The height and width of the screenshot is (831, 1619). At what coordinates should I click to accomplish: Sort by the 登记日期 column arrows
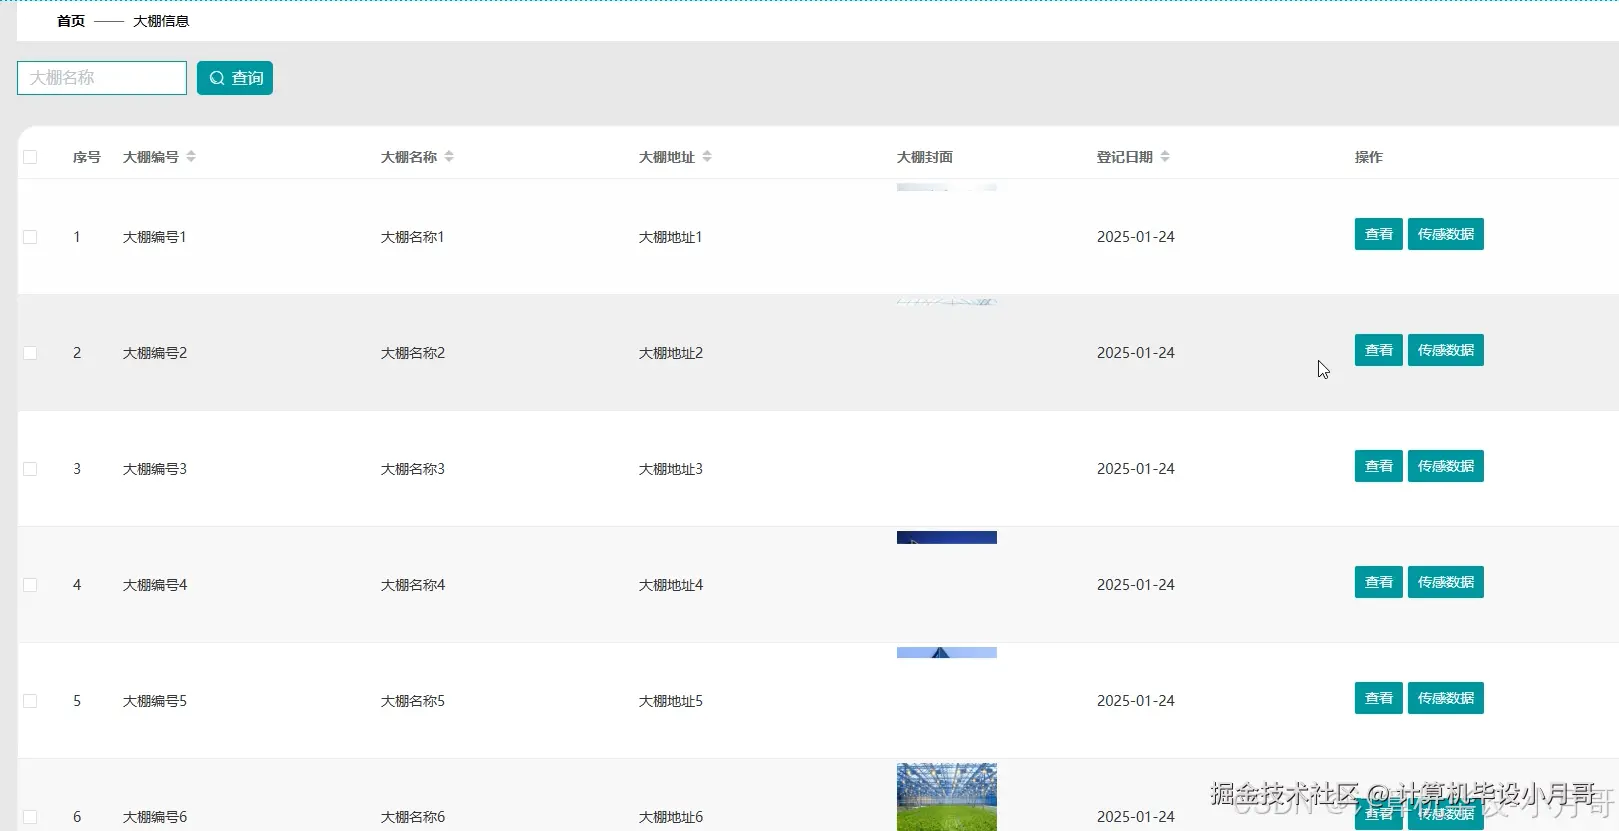click(x=1165, y=157)
